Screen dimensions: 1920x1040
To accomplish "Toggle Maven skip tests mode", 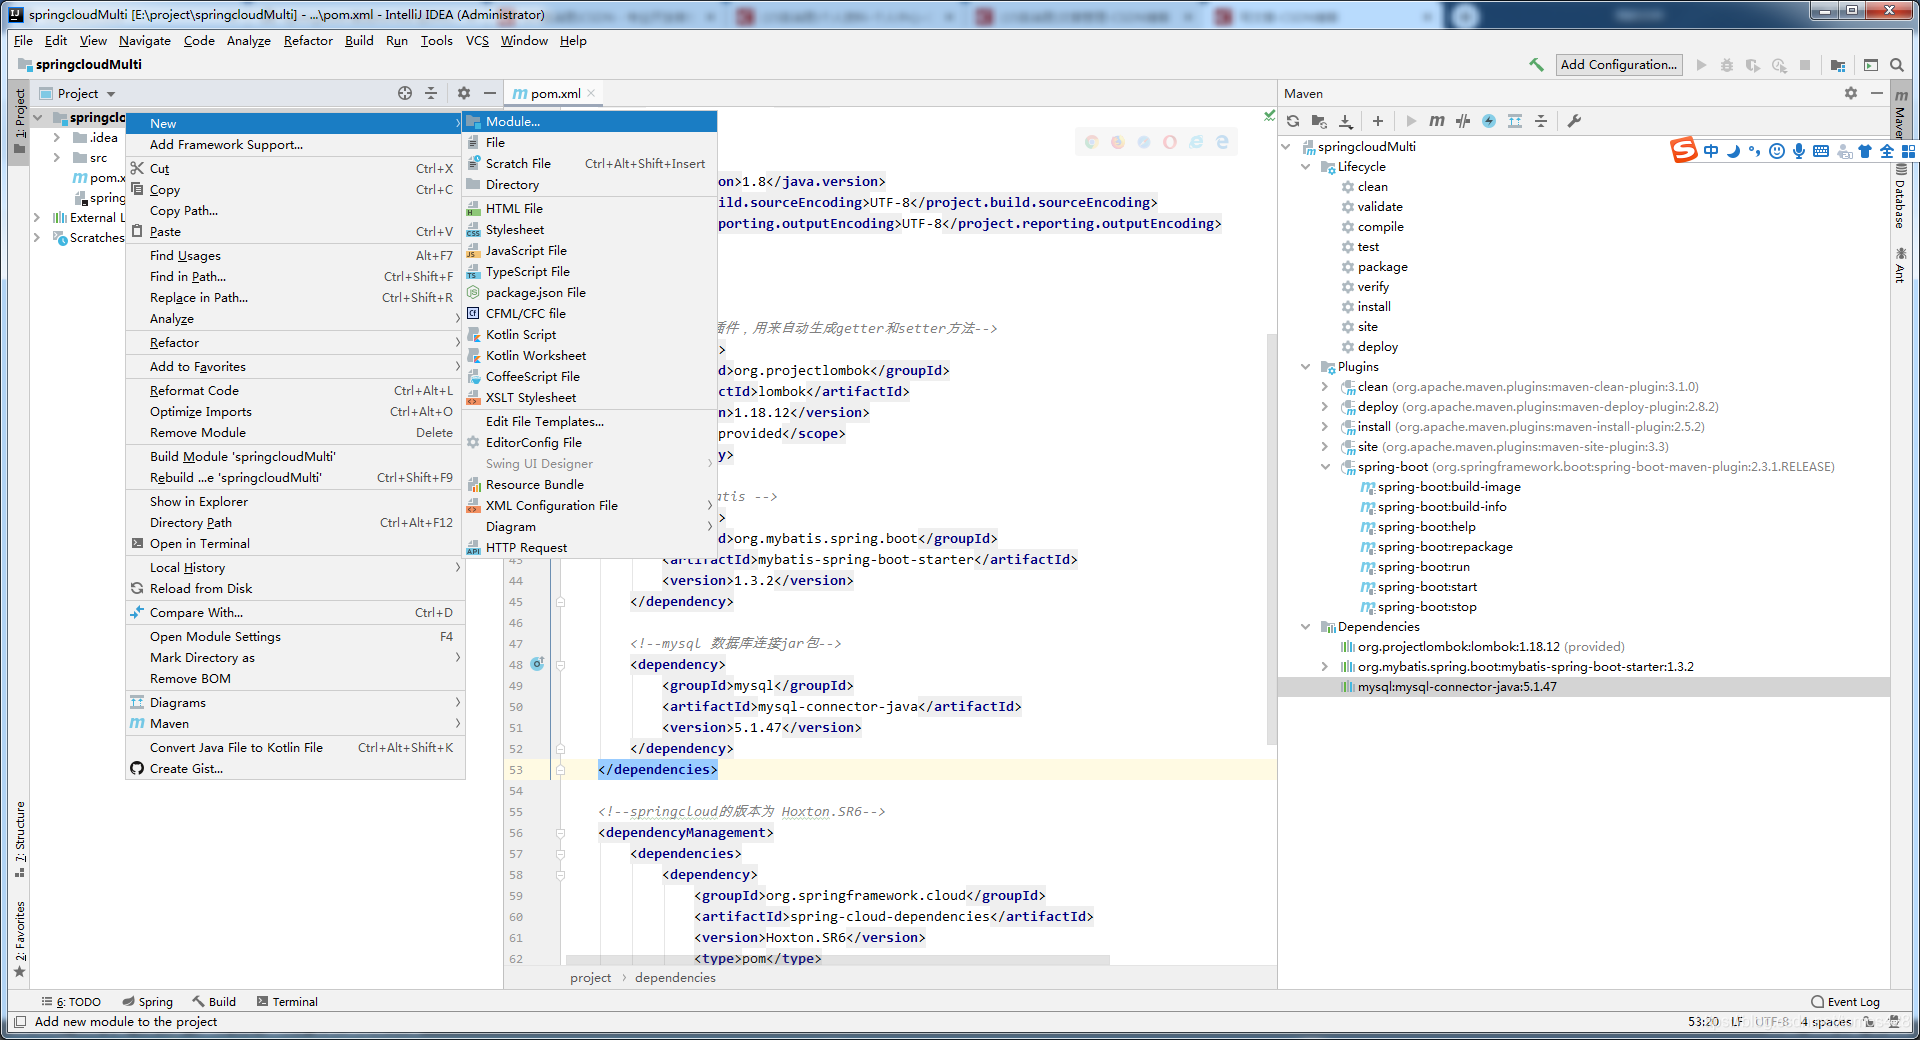I will click(x=1489, y=121).
